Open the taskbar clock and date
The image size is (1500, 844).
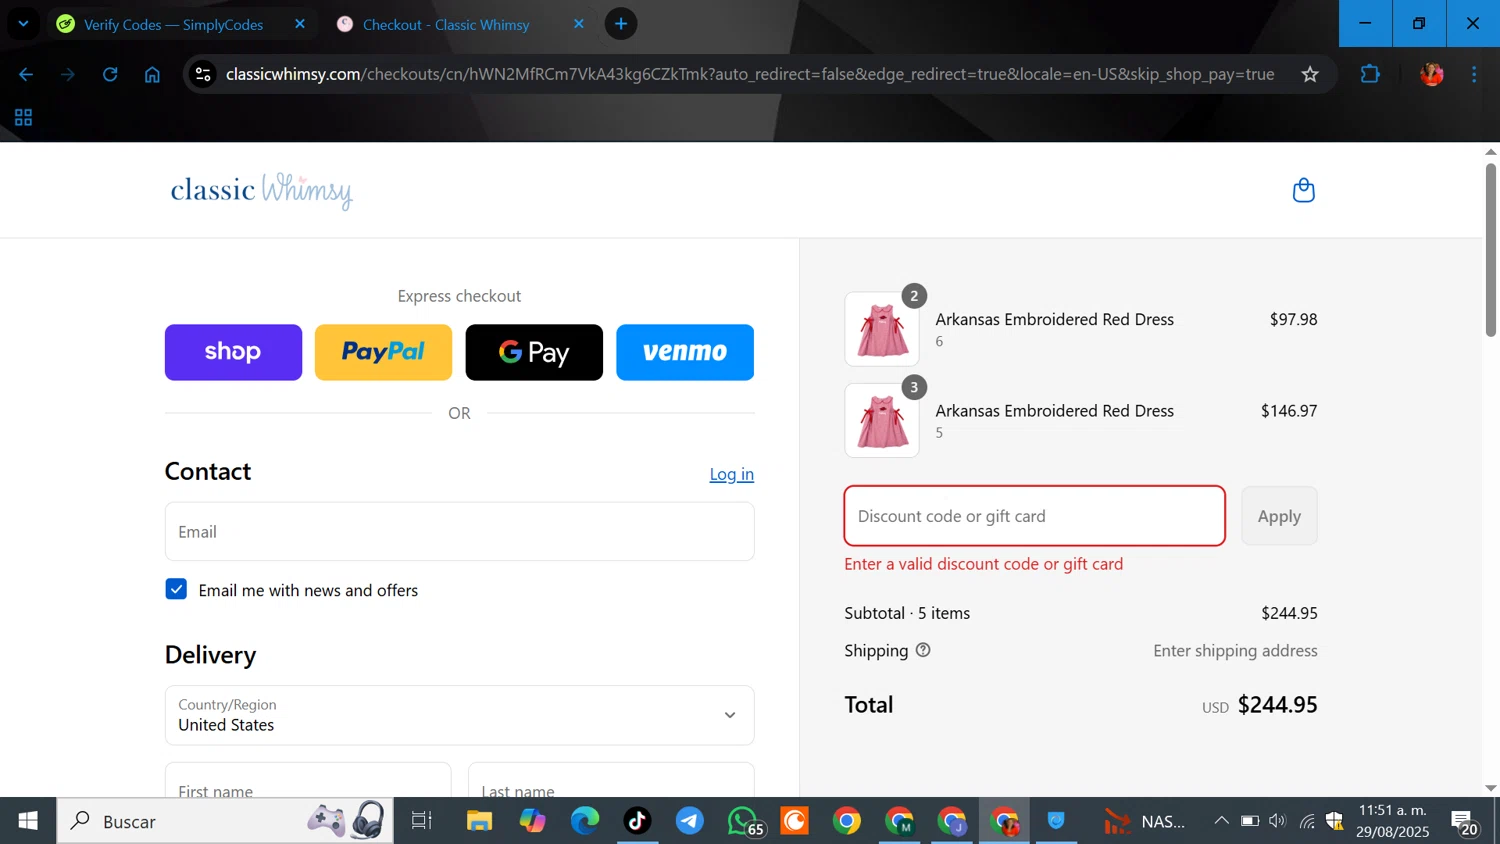point(1393,821)
